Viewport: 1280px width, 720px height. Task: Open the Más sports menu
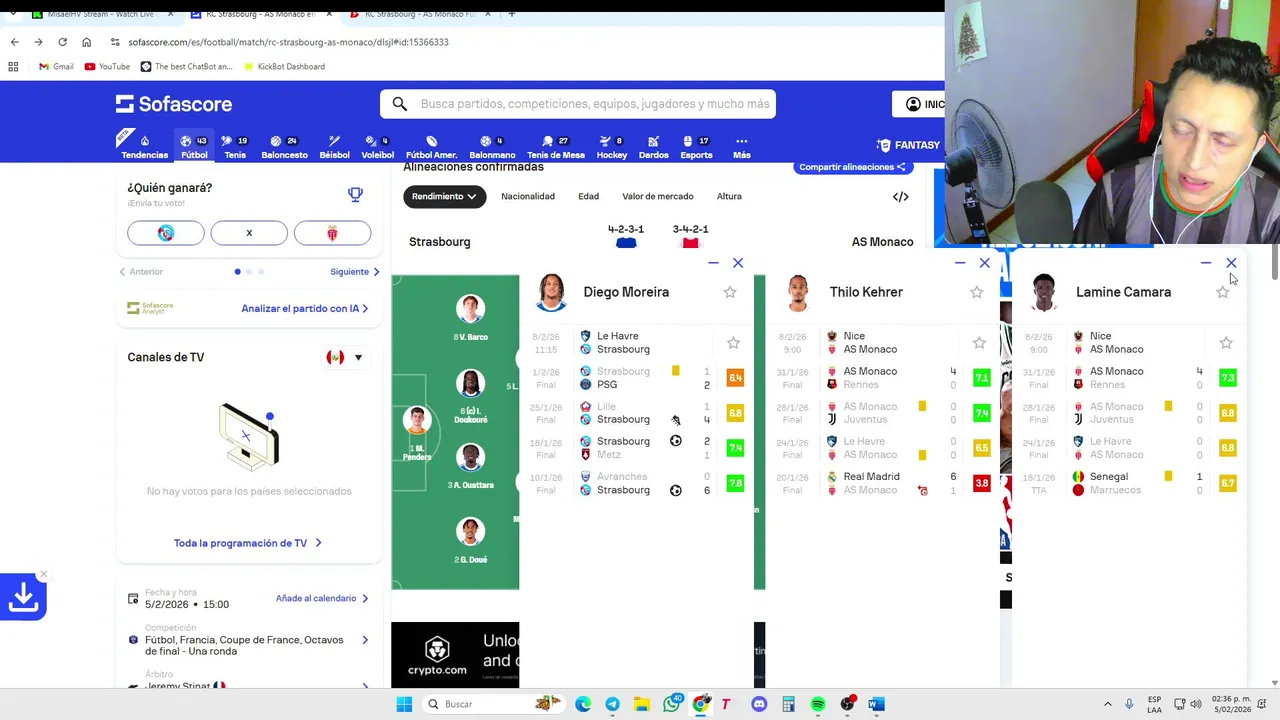pos(741,147)
